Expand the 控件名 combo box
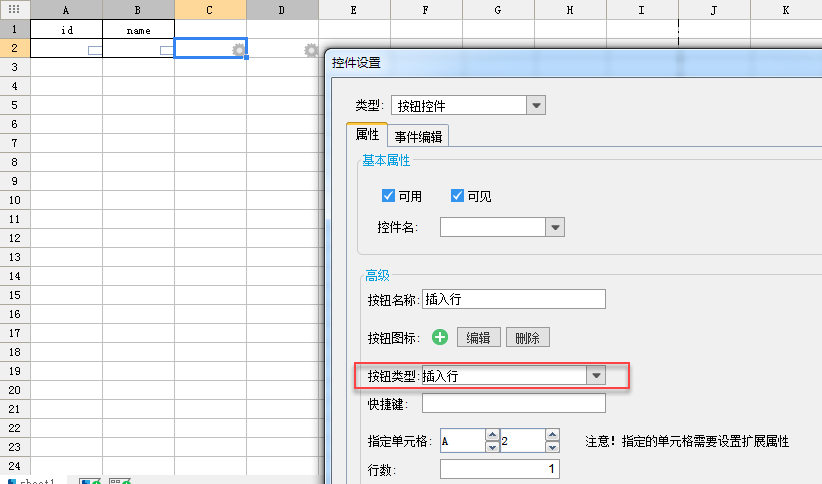 coord(555,228)
